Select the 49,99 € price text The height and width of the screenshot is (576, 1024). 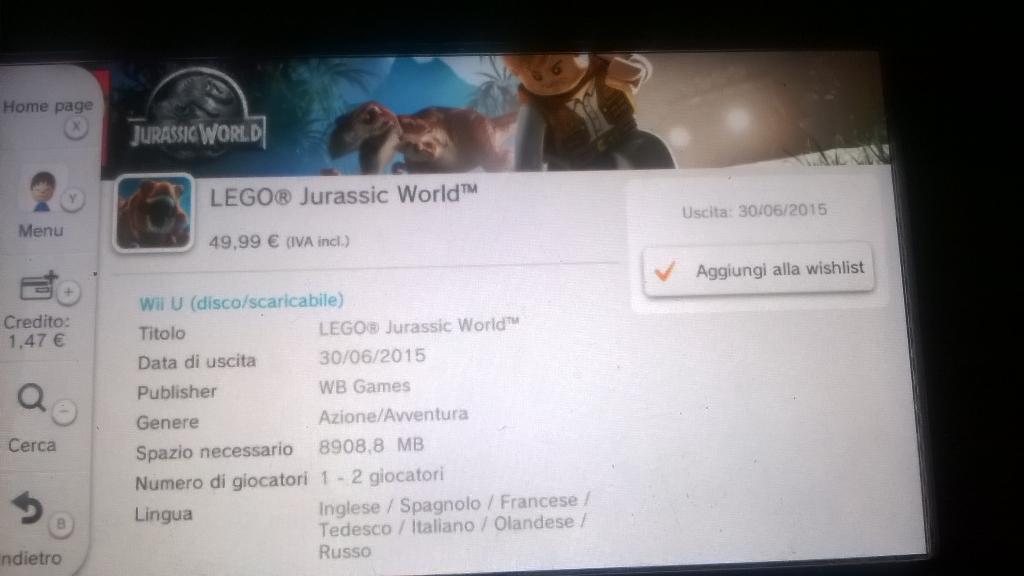click(244, 241)
